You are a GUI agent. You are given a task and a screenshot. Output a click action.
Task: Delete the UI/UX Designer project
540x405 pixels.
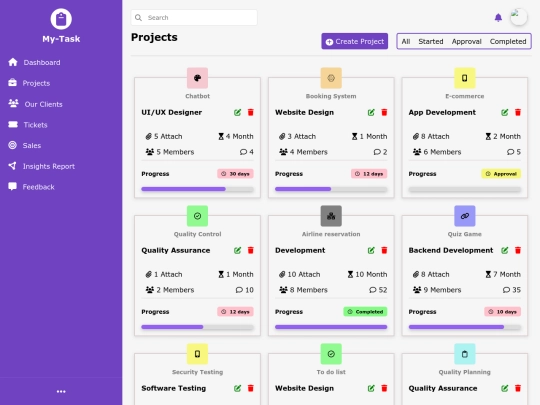click(251, 112)
